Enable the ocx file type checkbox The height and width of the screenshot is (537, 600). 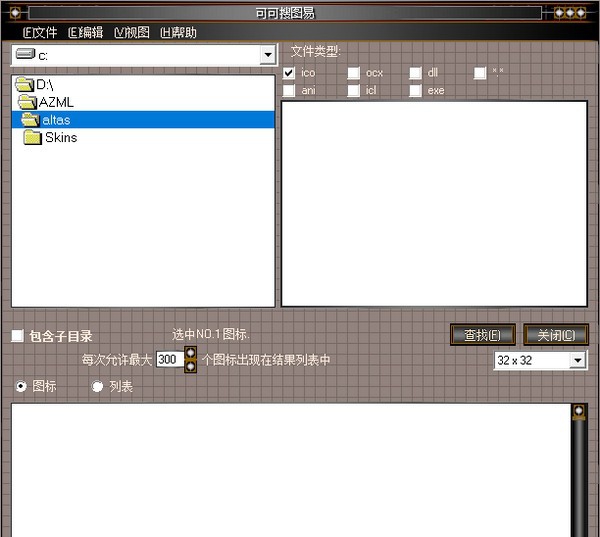(x=354, y=73)
